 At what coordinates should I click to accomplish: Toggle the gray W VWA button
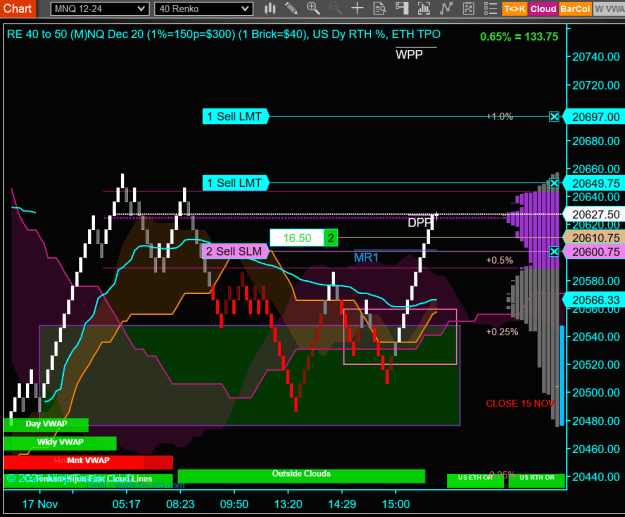click(x=609, y=9)
